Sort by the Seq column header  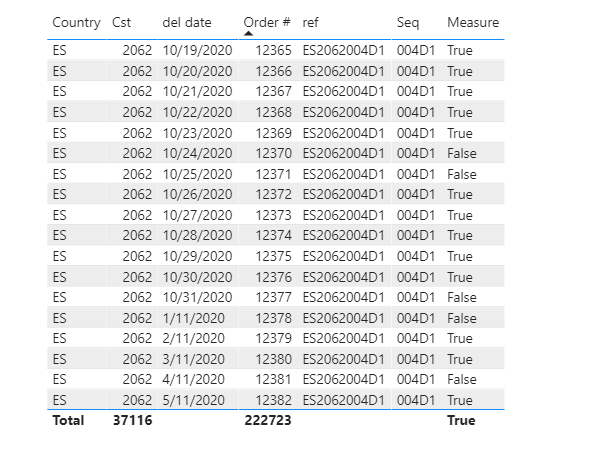pos(408,22)
